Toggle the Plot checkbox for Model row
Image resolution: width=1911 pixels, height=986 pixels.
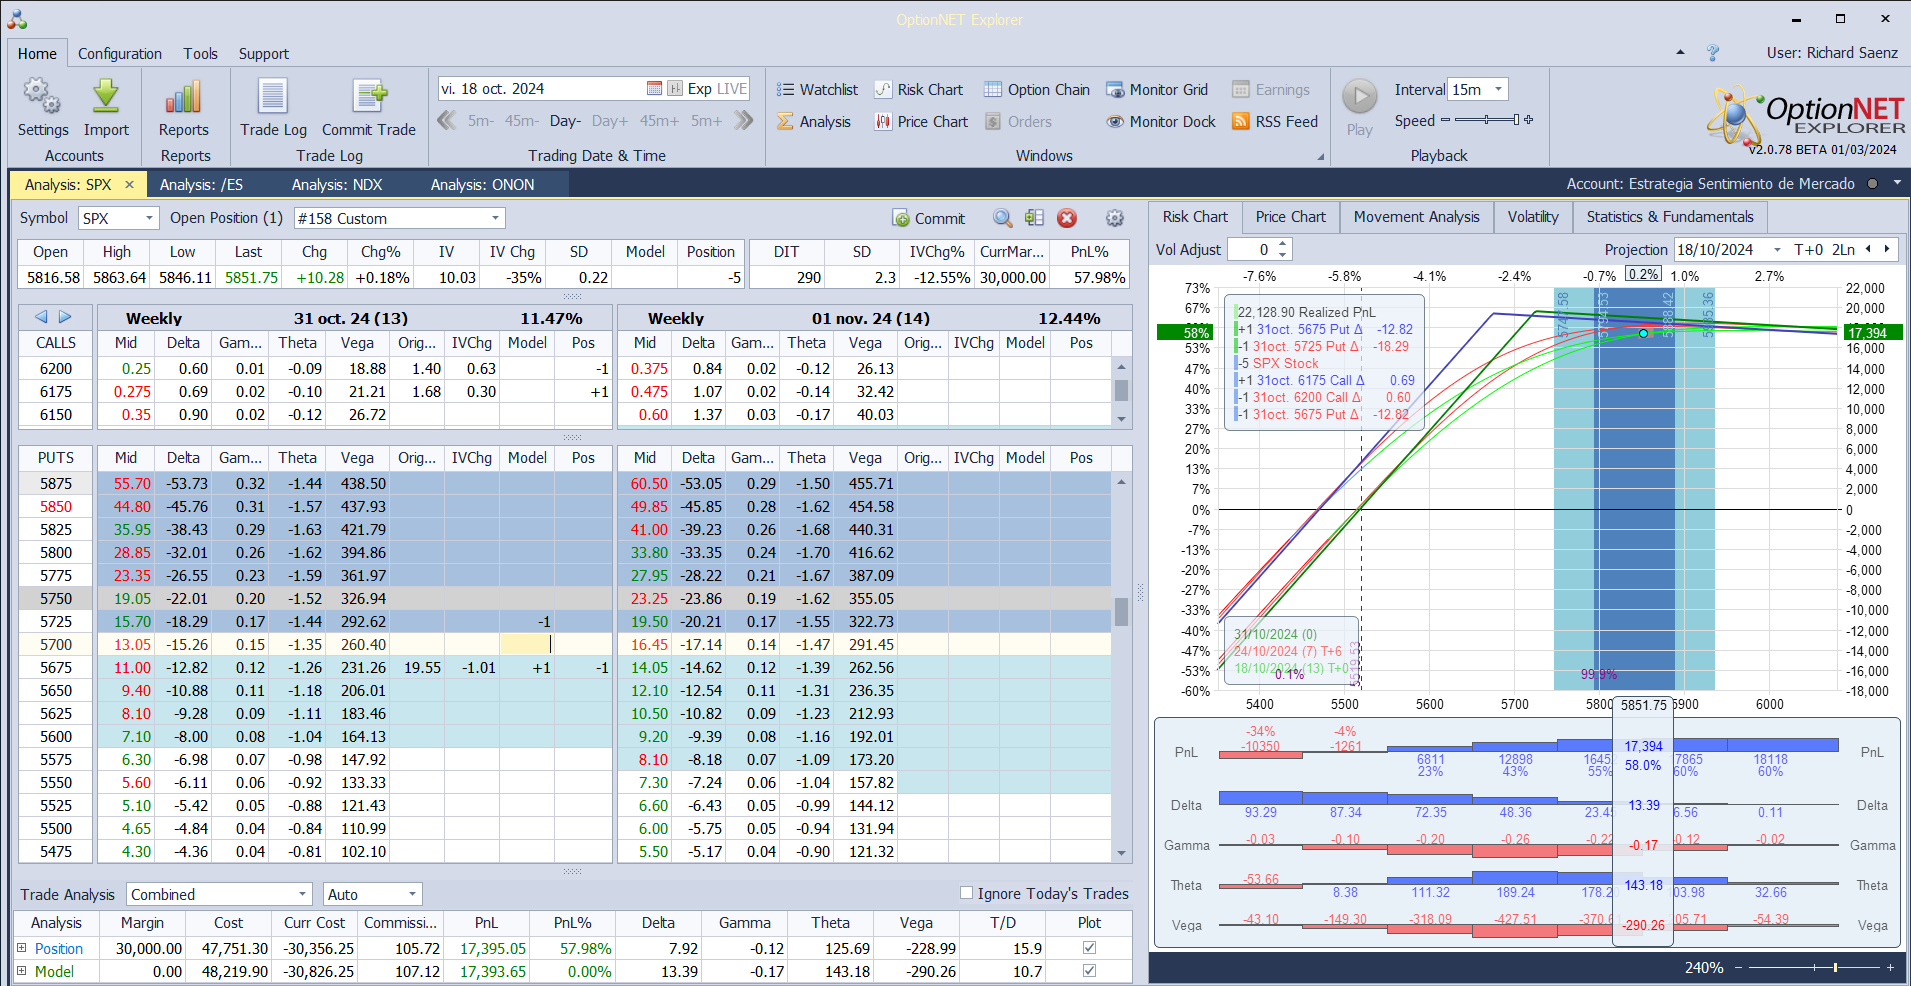coord(1089,971)
